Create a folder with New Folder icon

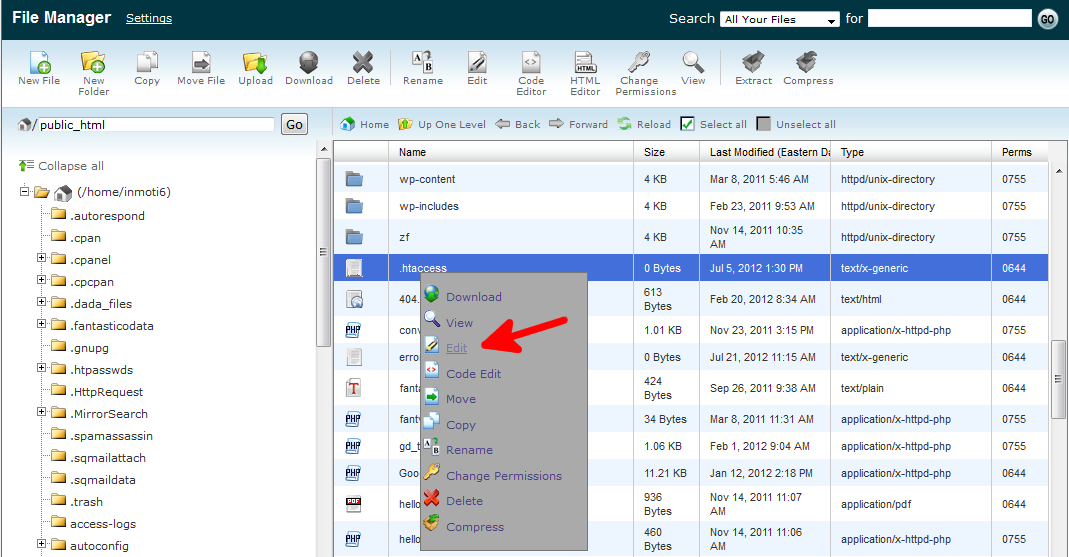pyautogui.click(x=93, y=64)
